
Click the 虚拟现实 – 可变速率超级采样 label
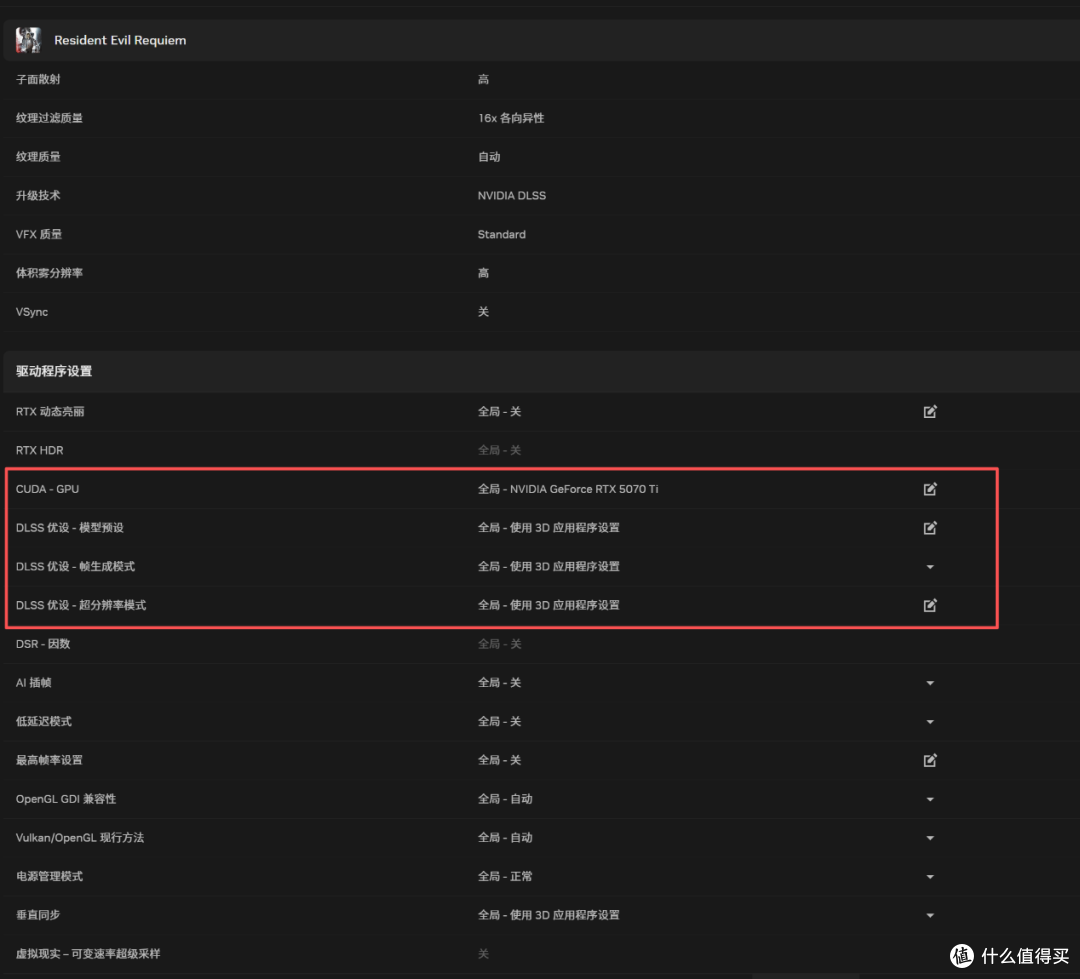click(87, 954)
